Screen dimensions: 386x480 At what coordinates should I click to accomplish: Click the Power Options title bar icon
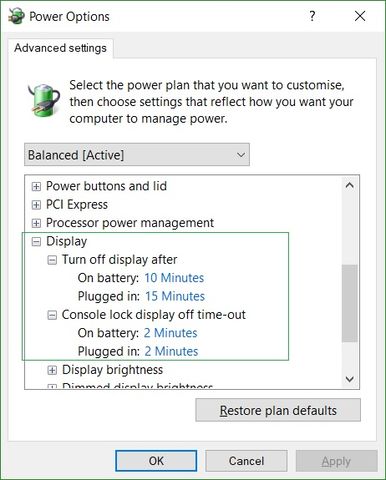16,16
